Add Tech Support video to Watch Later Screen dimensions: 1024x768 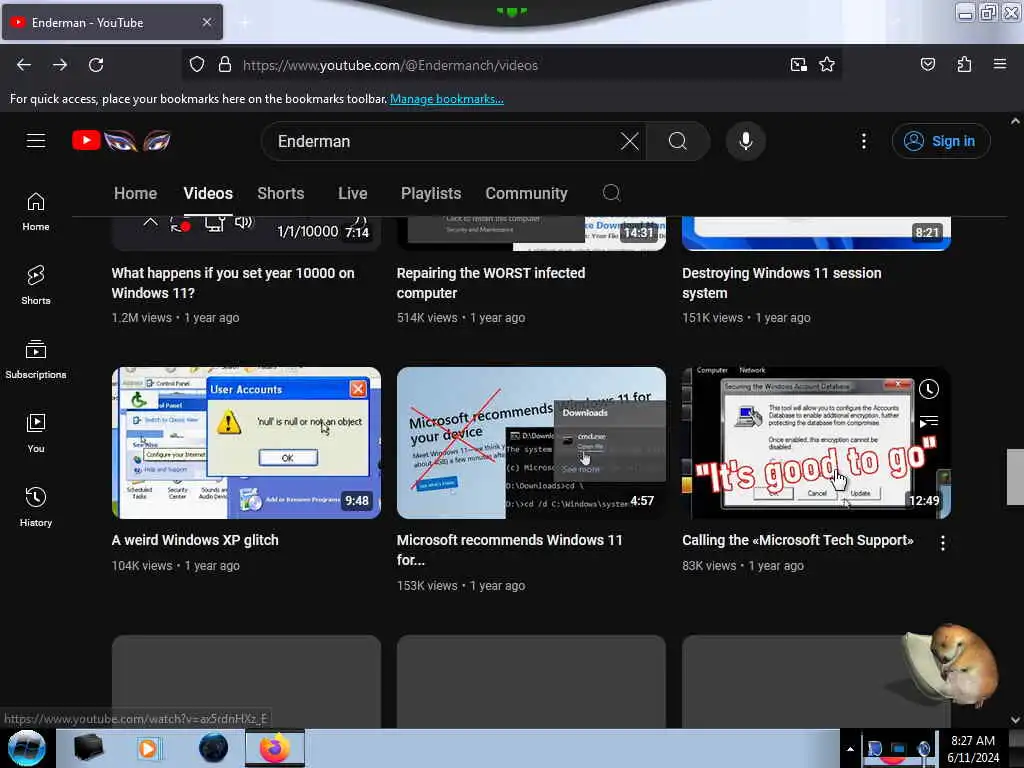929,390
